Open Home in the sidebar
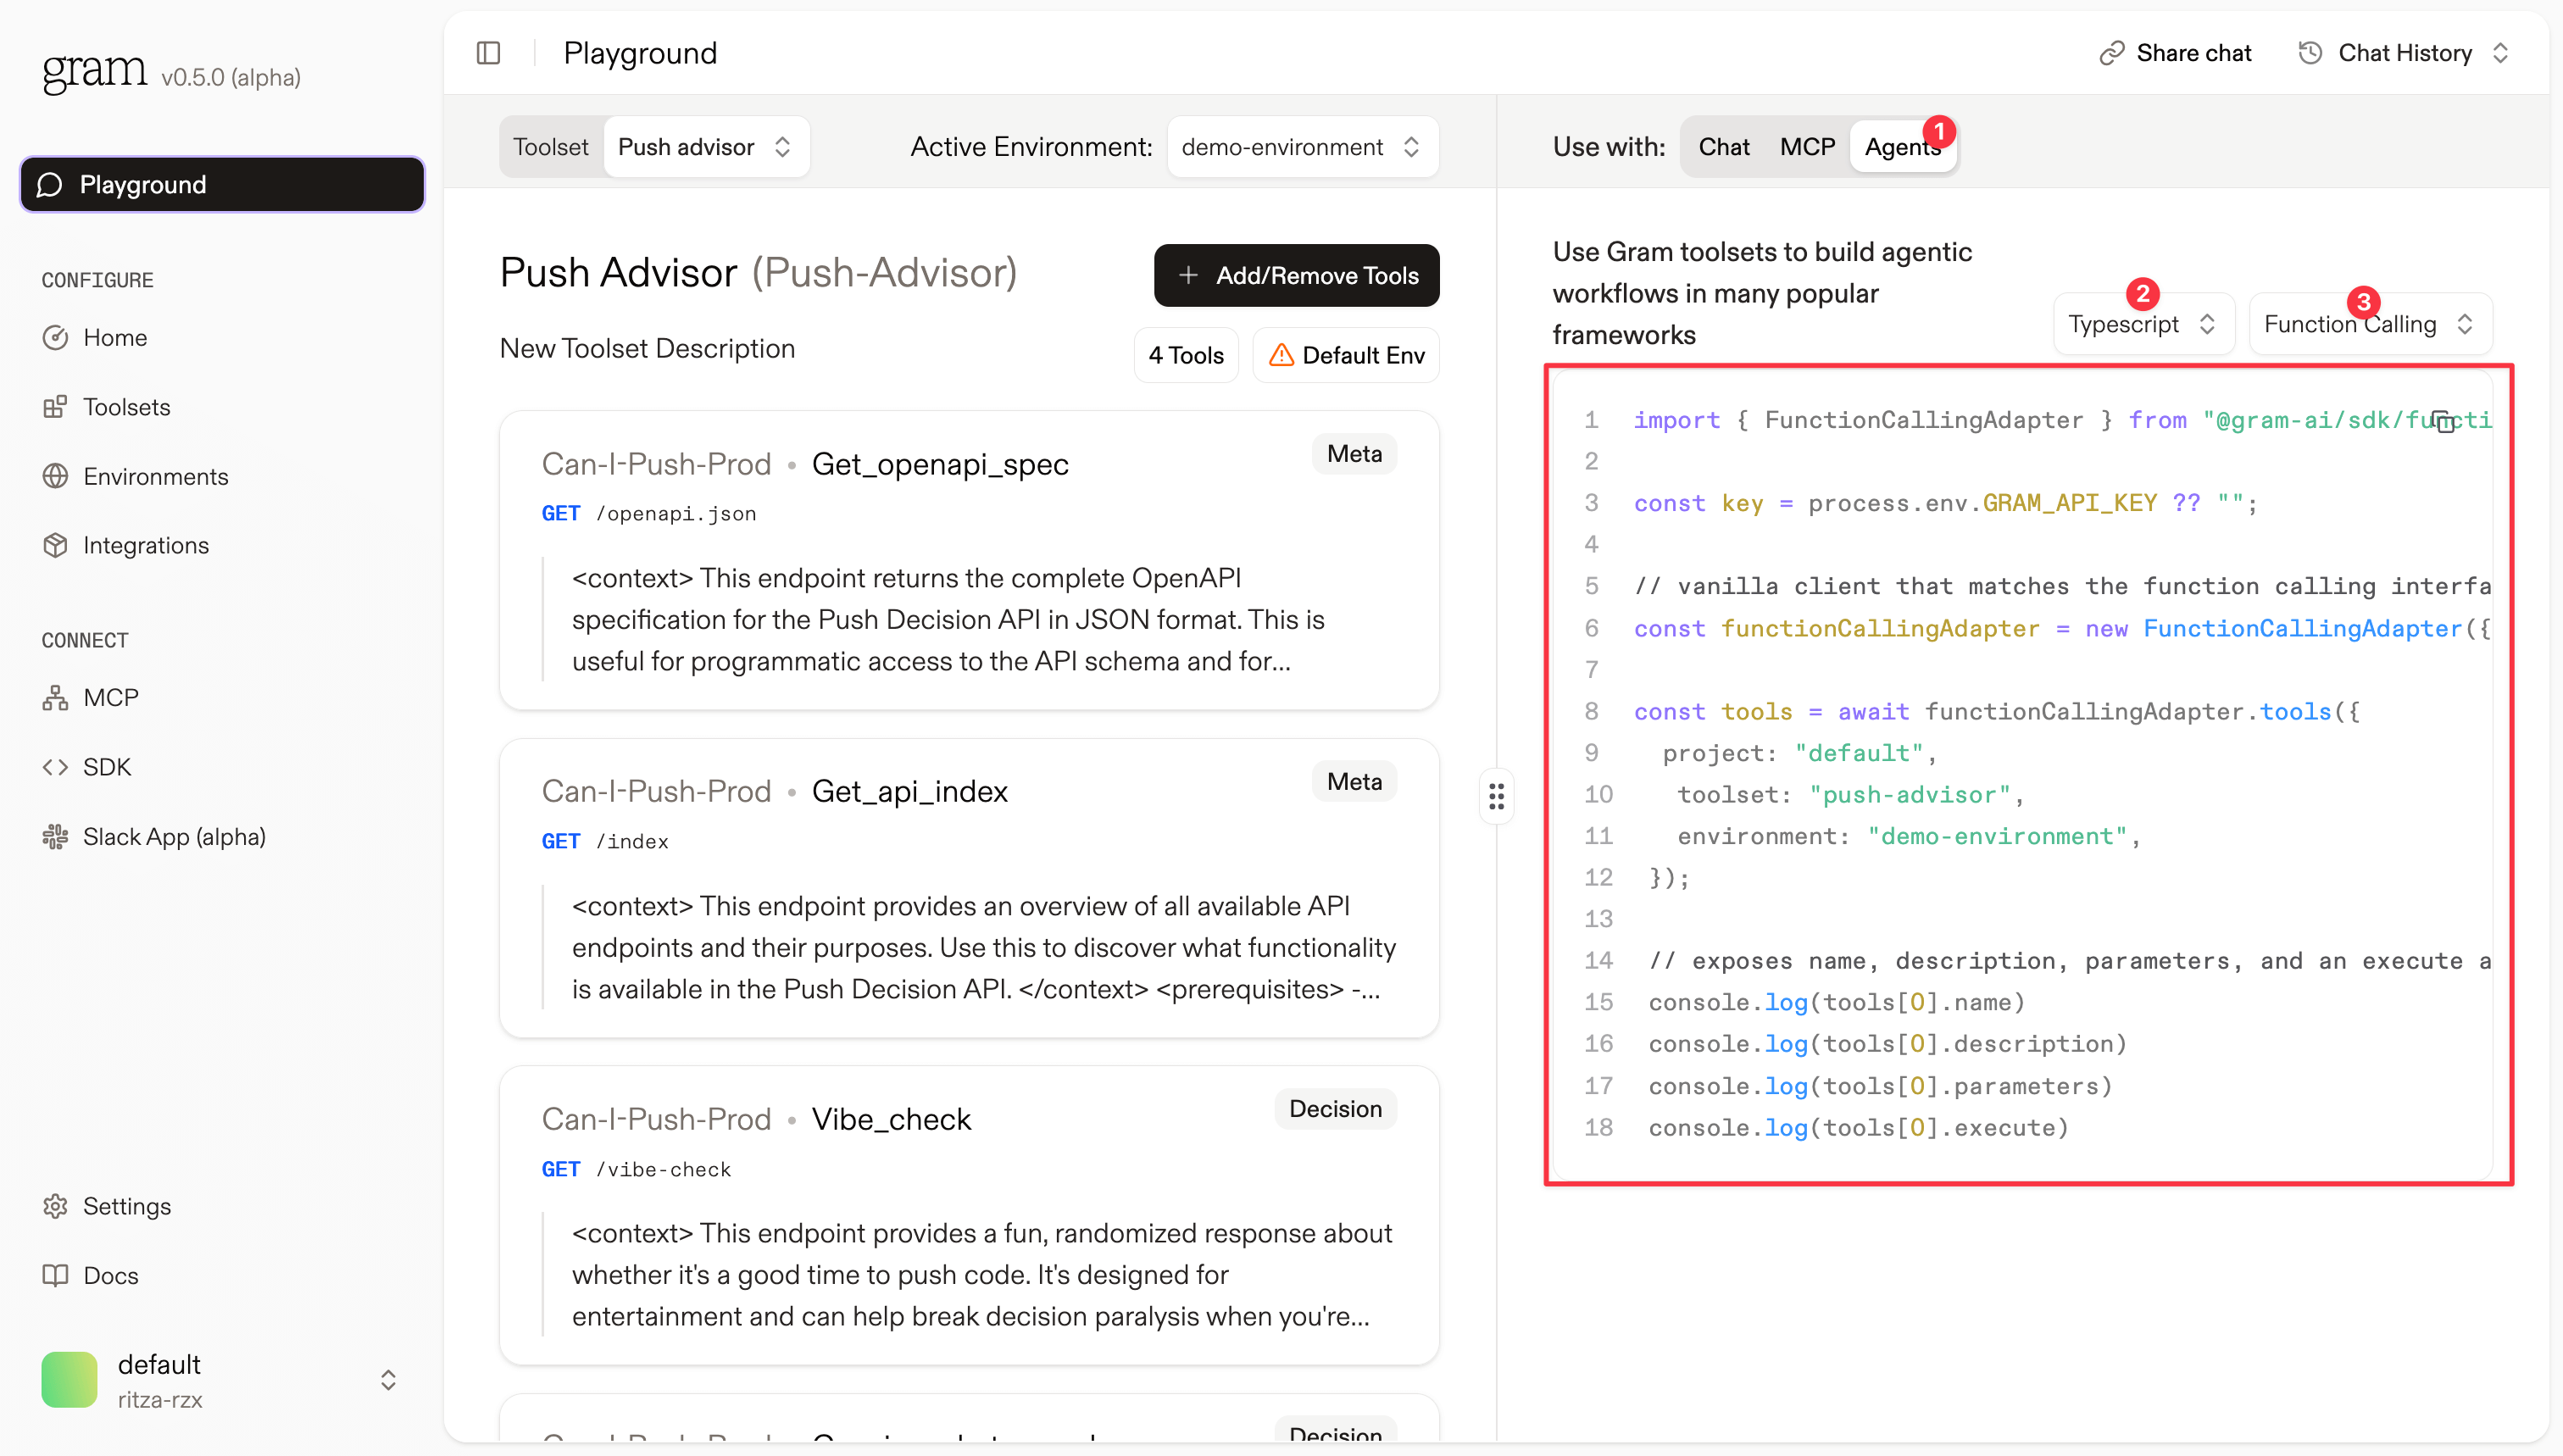 pos(222,338)
